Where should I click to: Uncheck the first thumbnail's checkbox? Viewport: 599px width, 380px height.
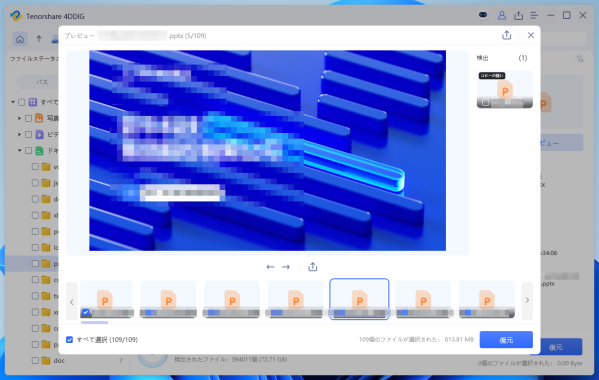coord(86,312)
